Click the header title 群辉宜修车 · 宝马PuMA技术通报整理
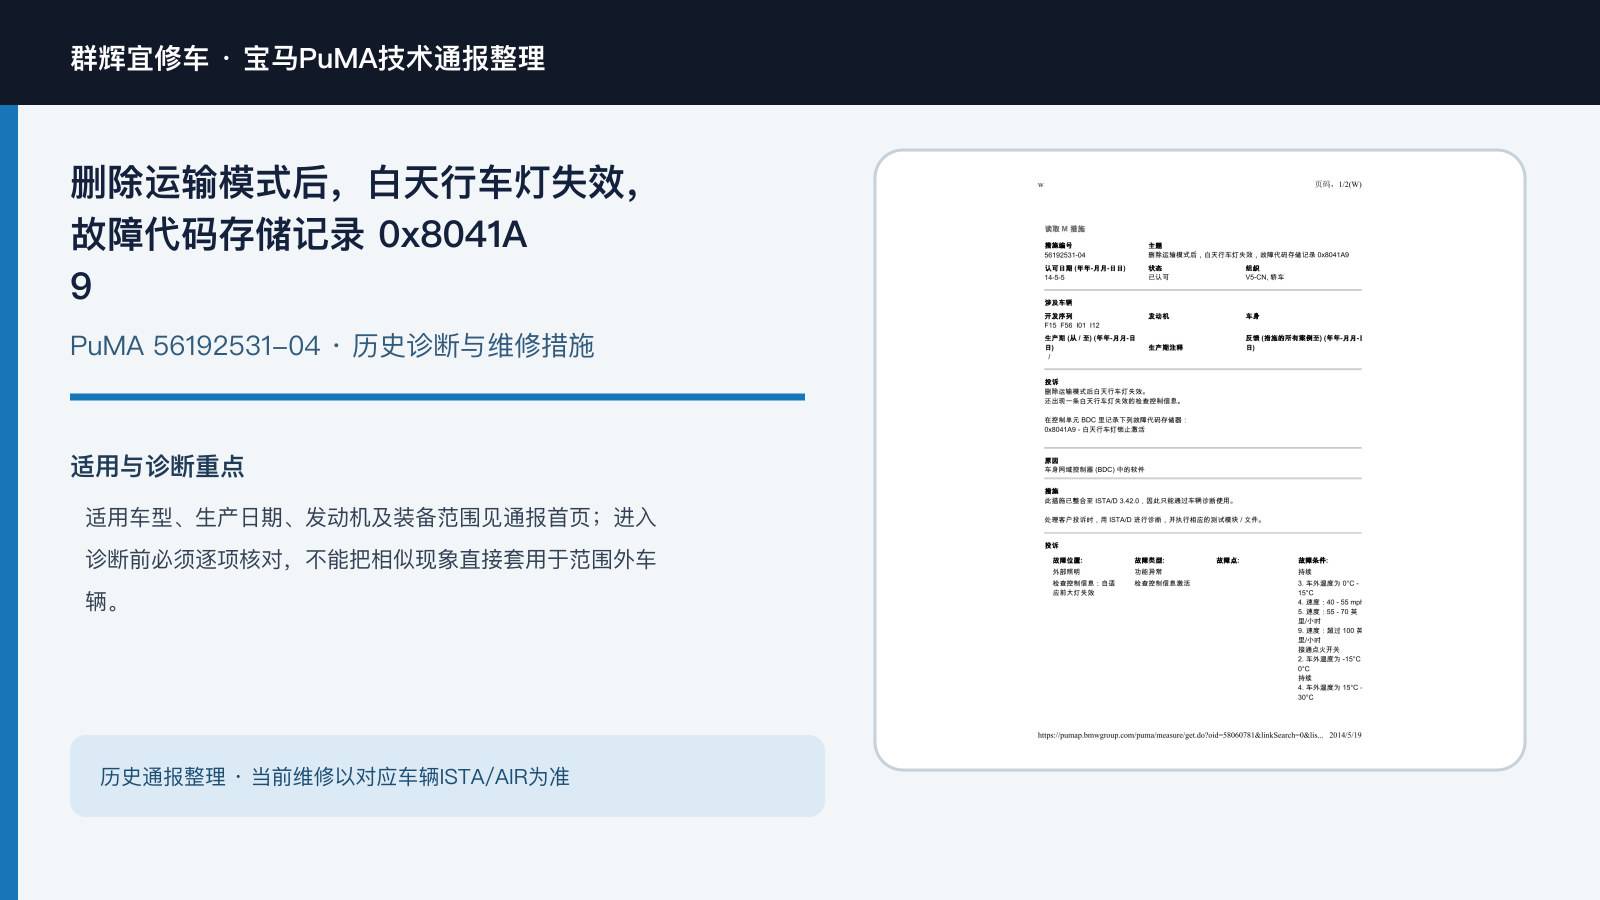This screenshot has height=900, width=1600. click(308, 58)
